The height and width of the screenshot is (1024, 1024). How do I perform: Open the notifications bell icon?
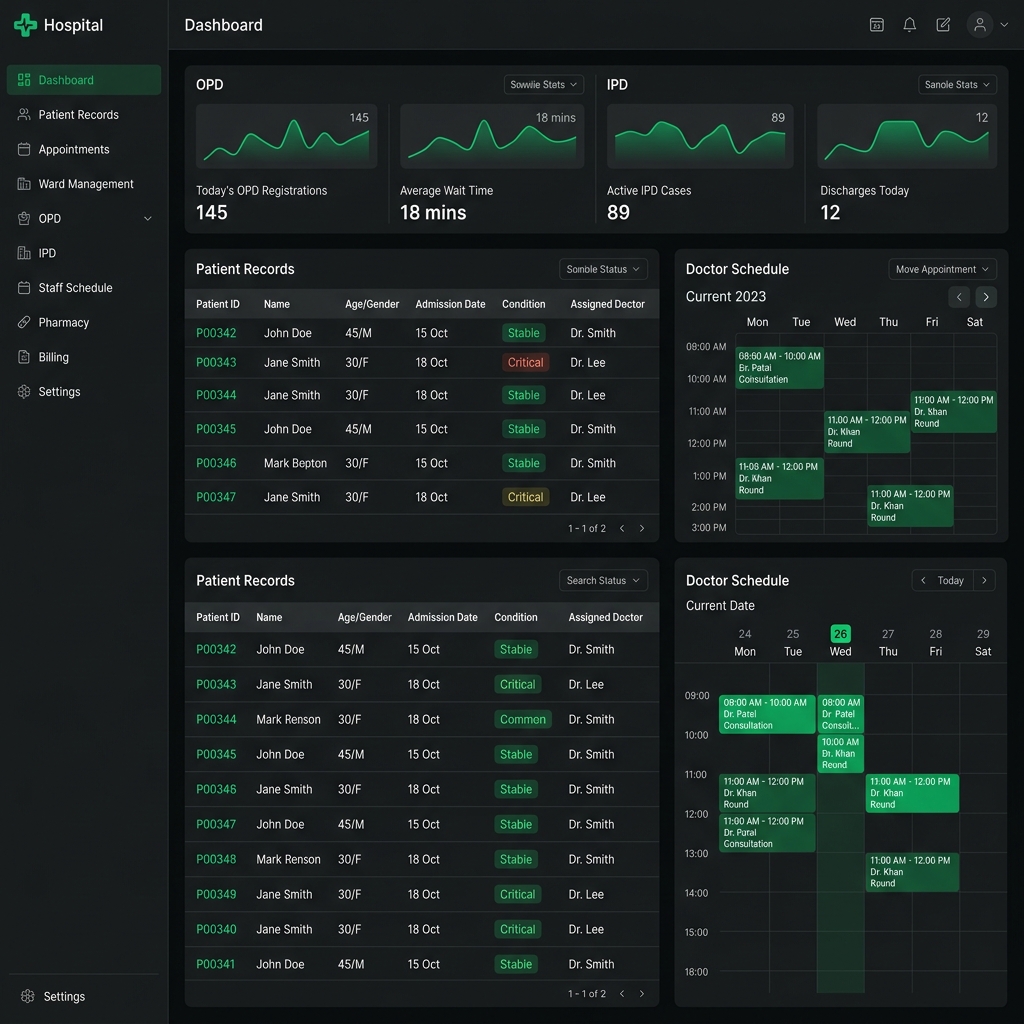[x=909, y=25]
